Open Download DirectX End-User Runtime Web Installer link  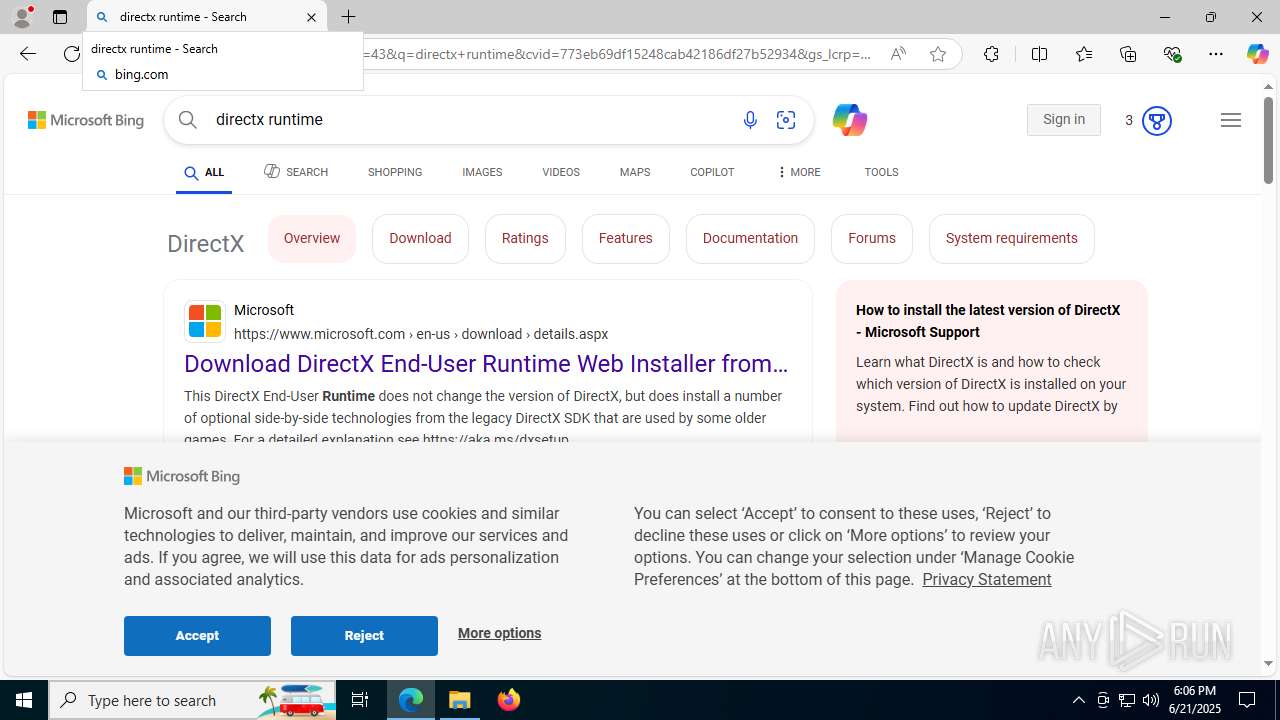pyautogui.click(x=486, y=364)
